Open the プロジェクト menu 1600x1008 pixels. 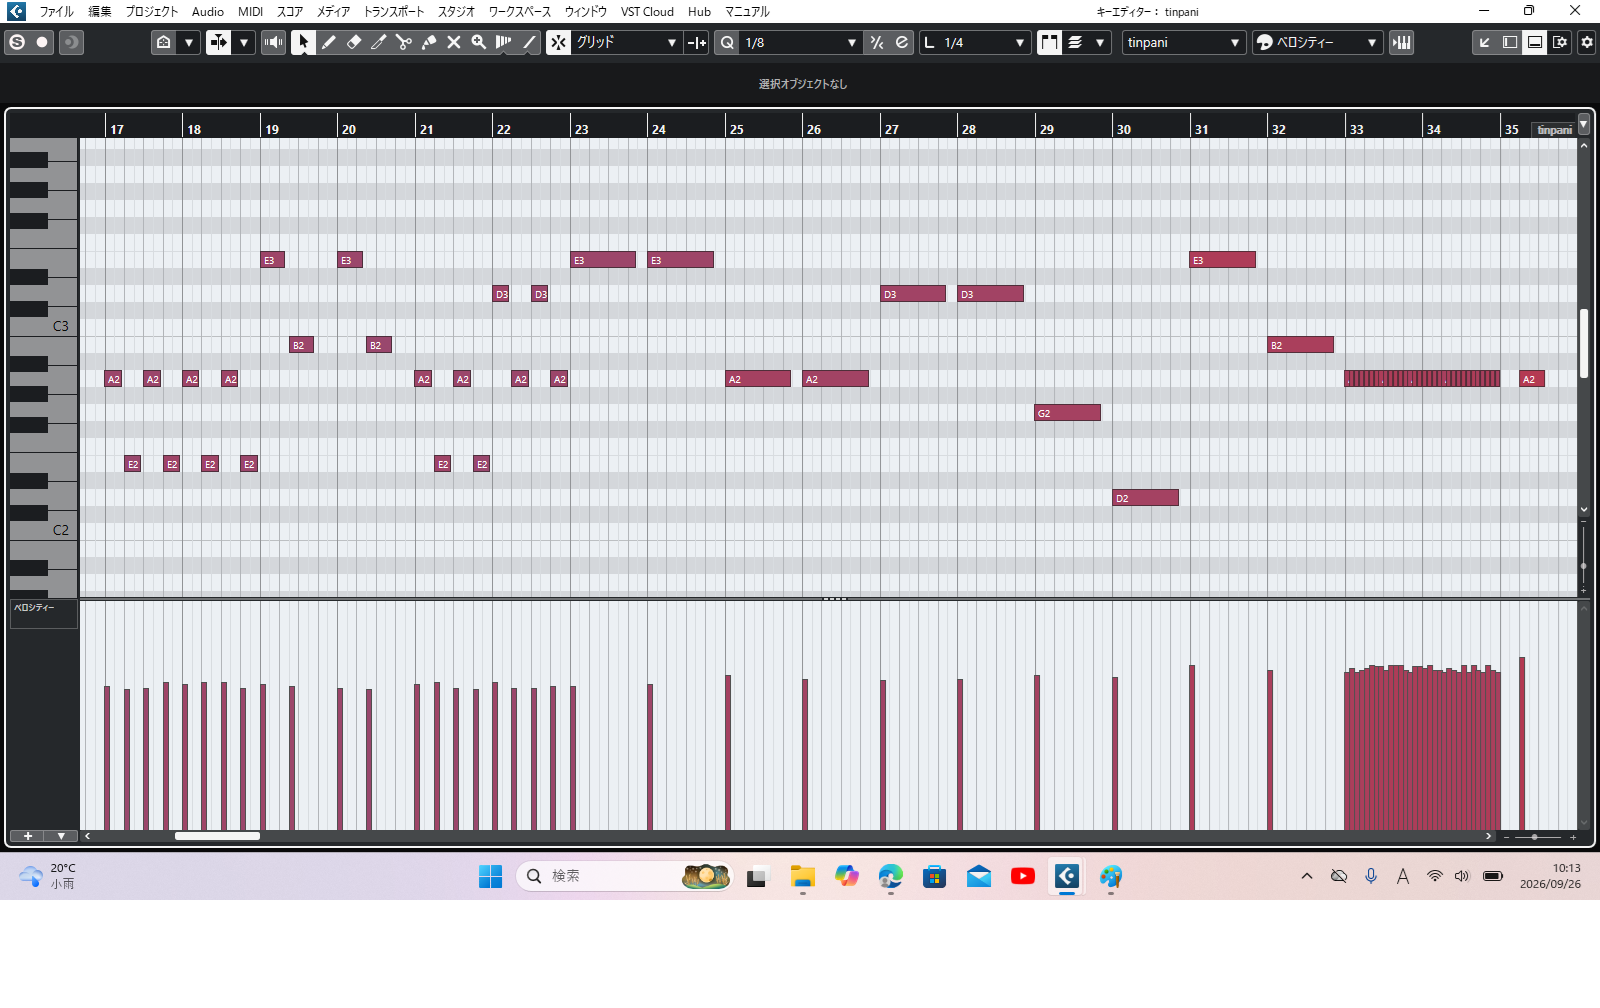click(151, 11)
